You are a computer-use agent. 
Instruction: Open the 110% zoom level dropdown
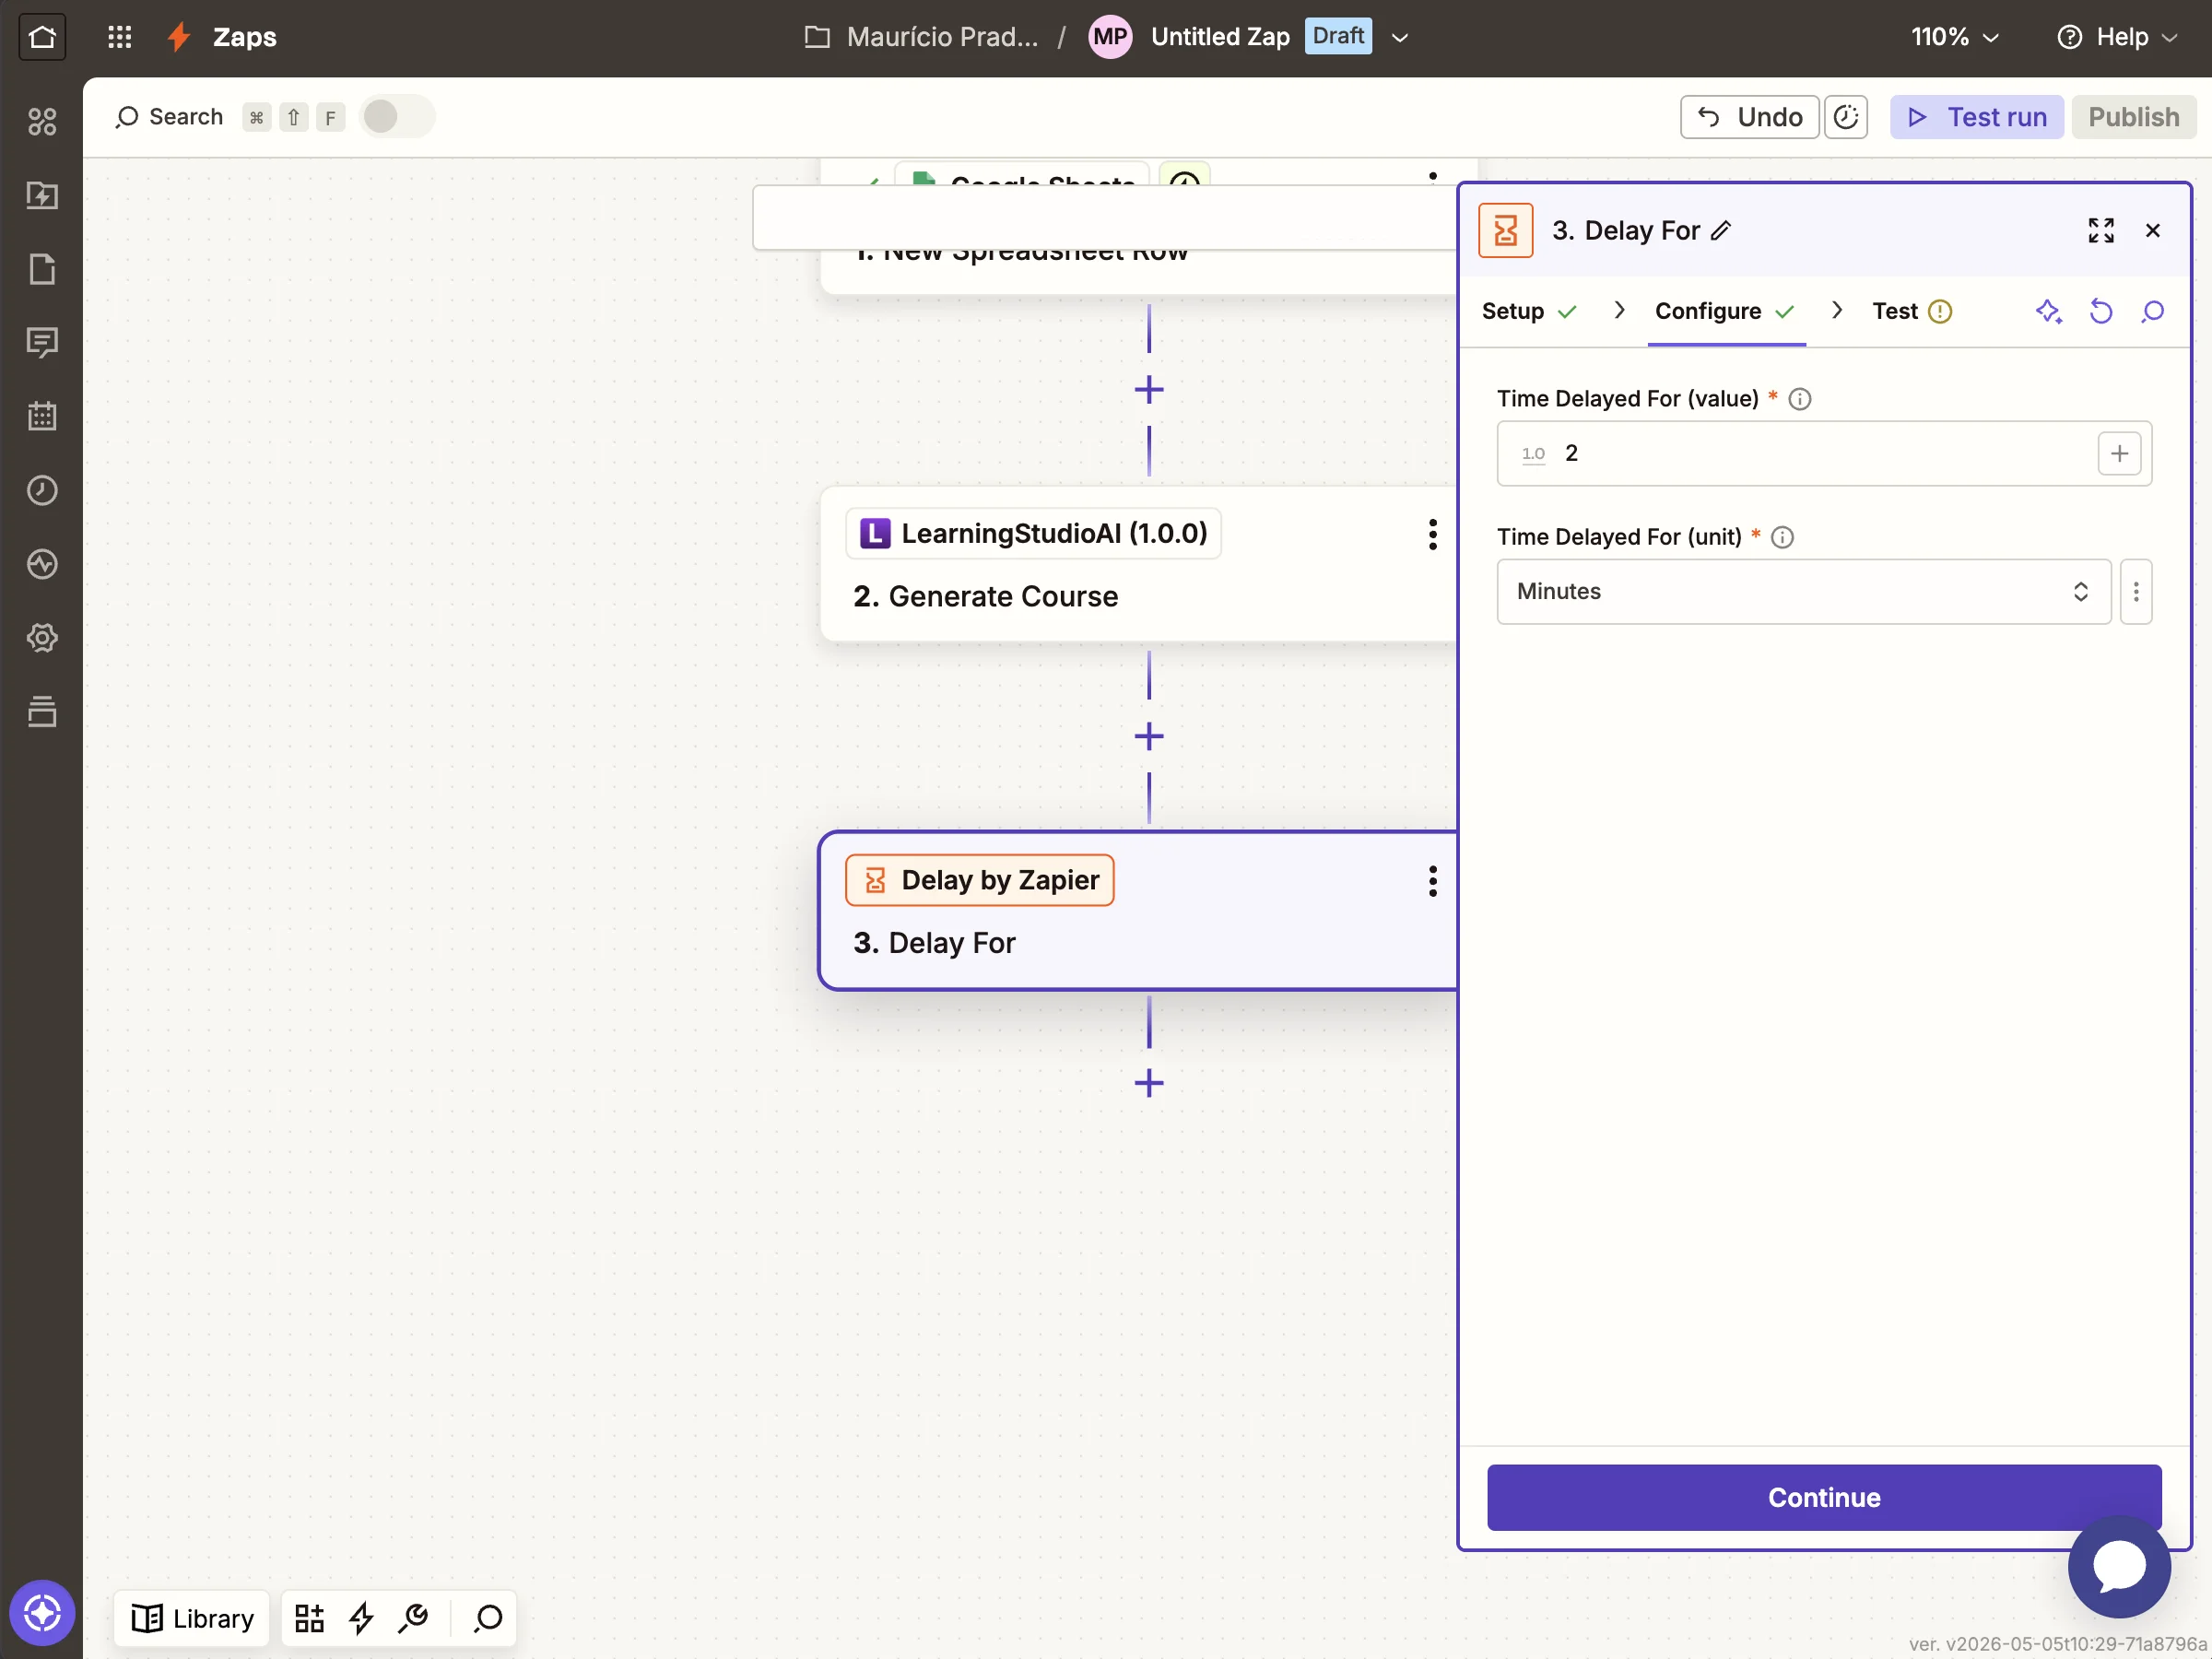click(1955, 37)
